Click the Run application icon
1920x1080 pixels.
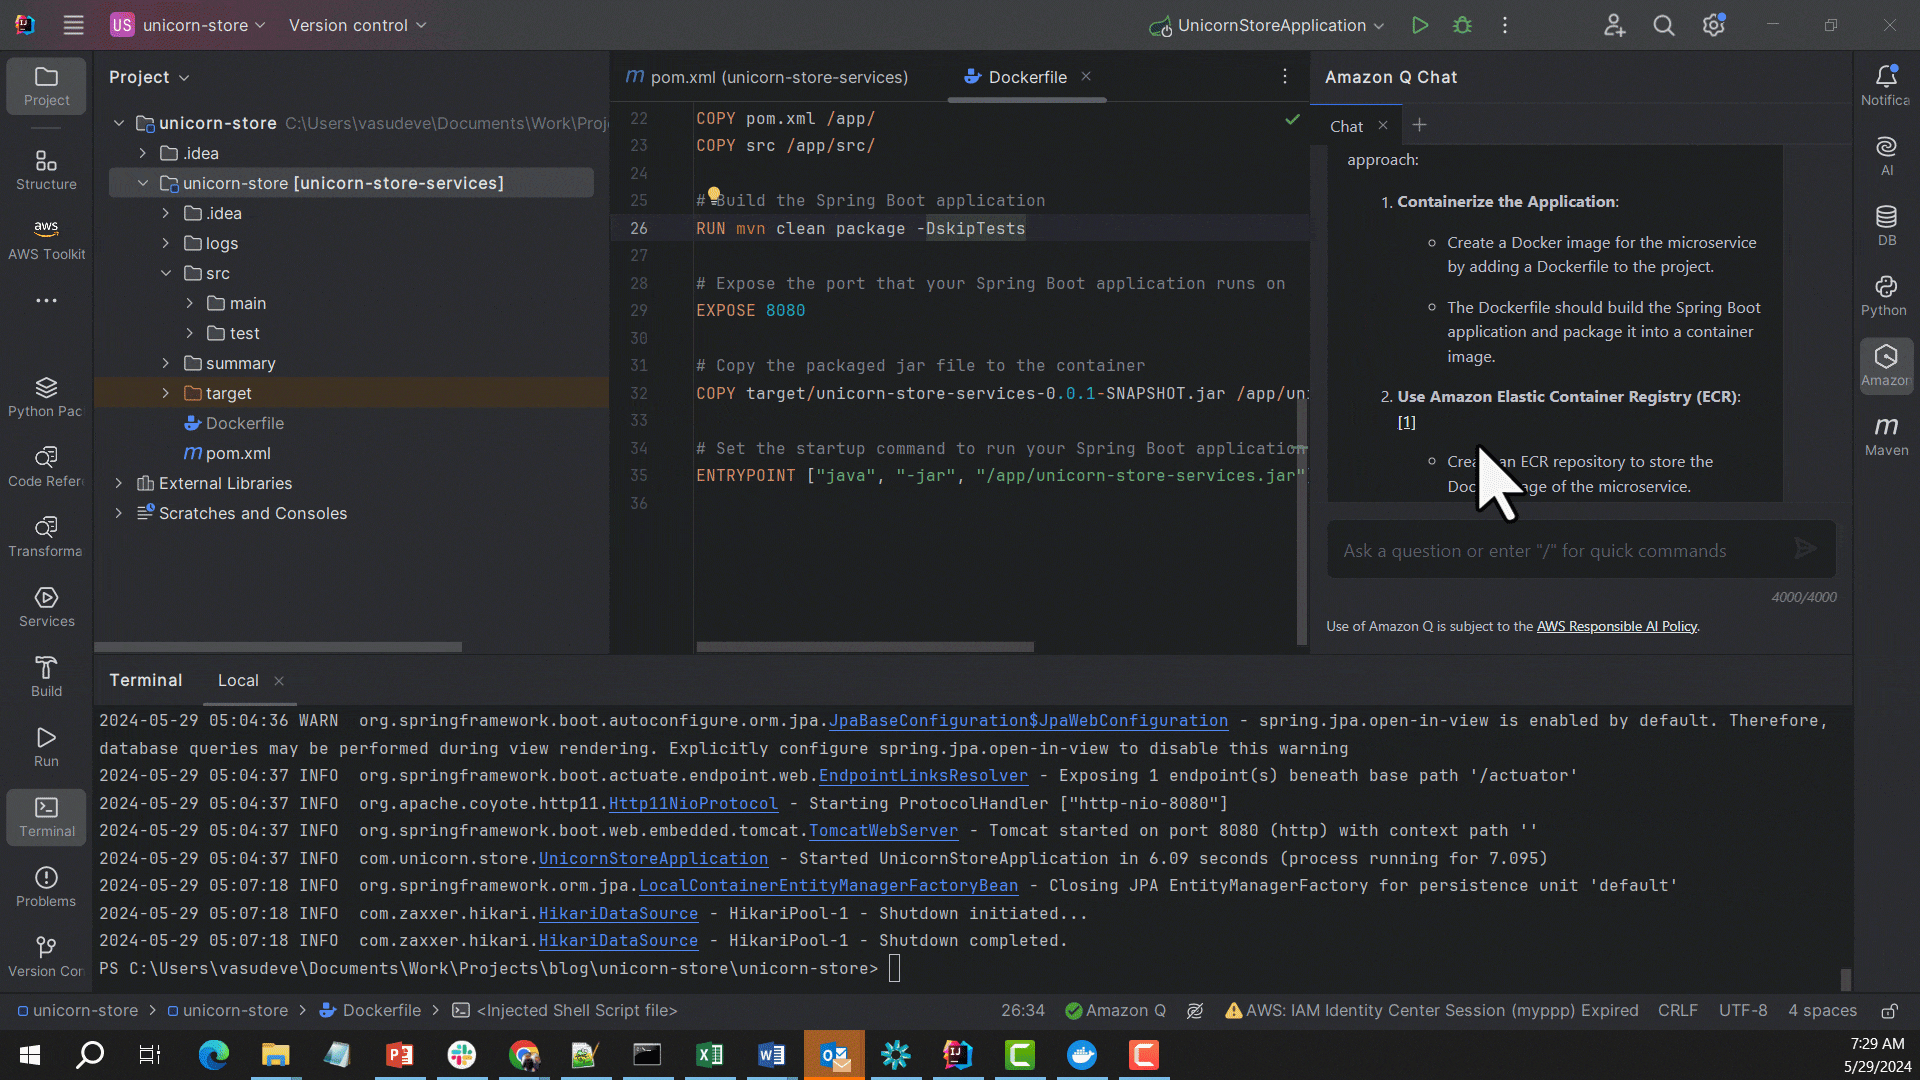1420,25
